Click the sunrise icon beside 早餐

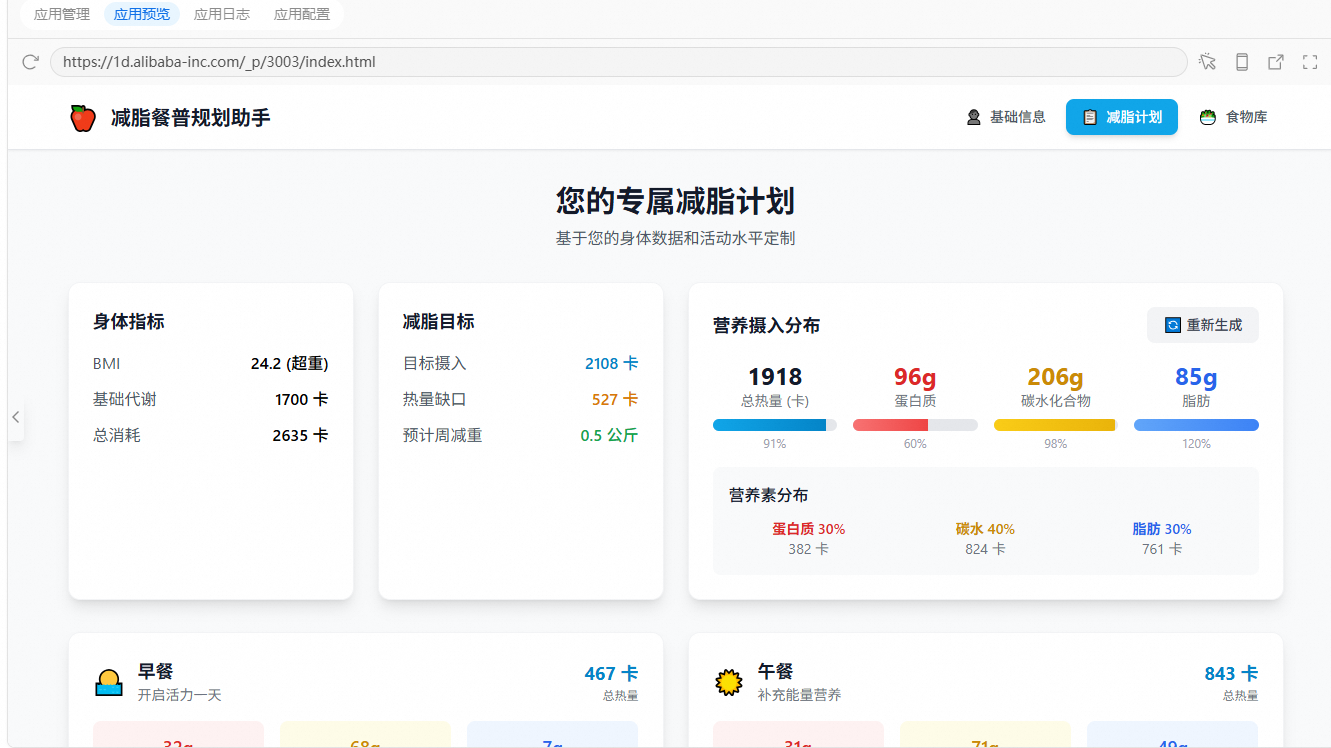click(109, 683)
